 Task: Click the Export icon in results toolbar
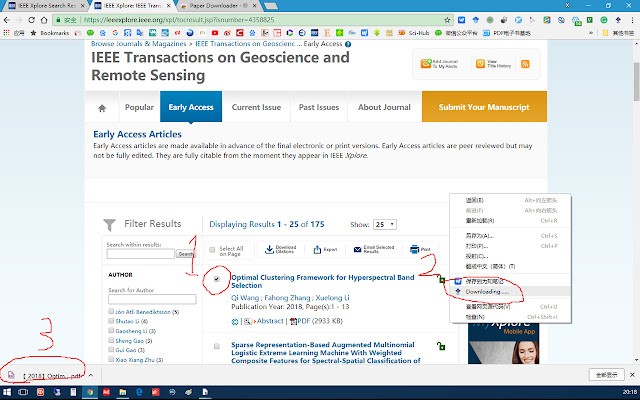pos(317,249)
